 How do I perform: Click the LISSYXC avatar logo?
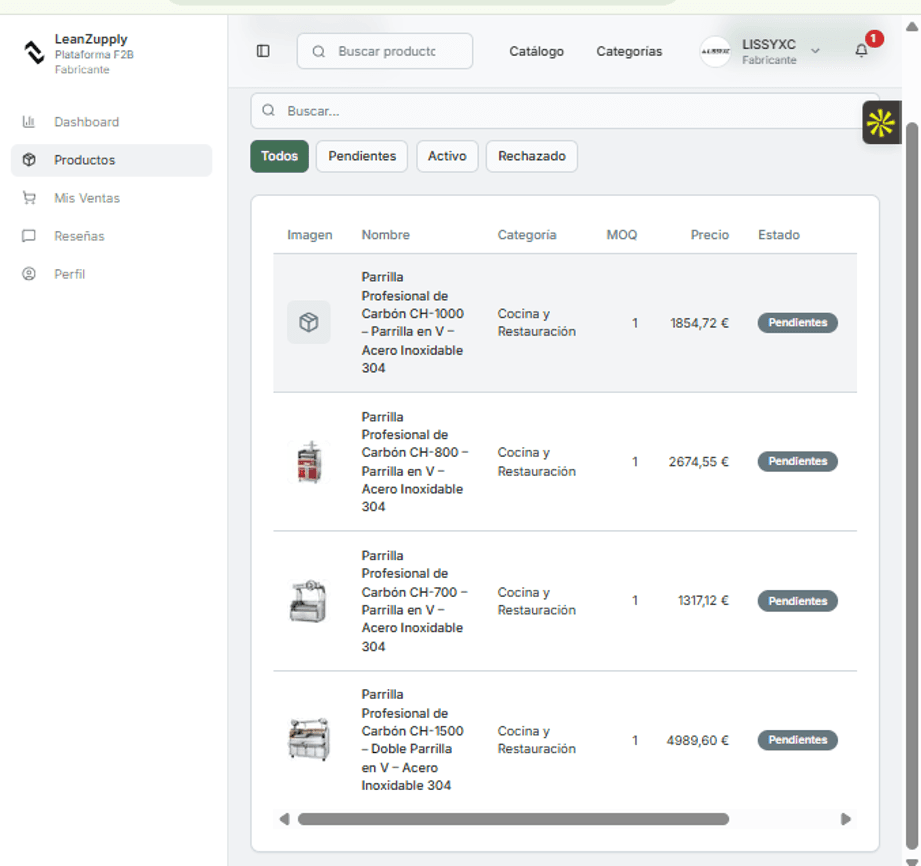tap(715, 52)
